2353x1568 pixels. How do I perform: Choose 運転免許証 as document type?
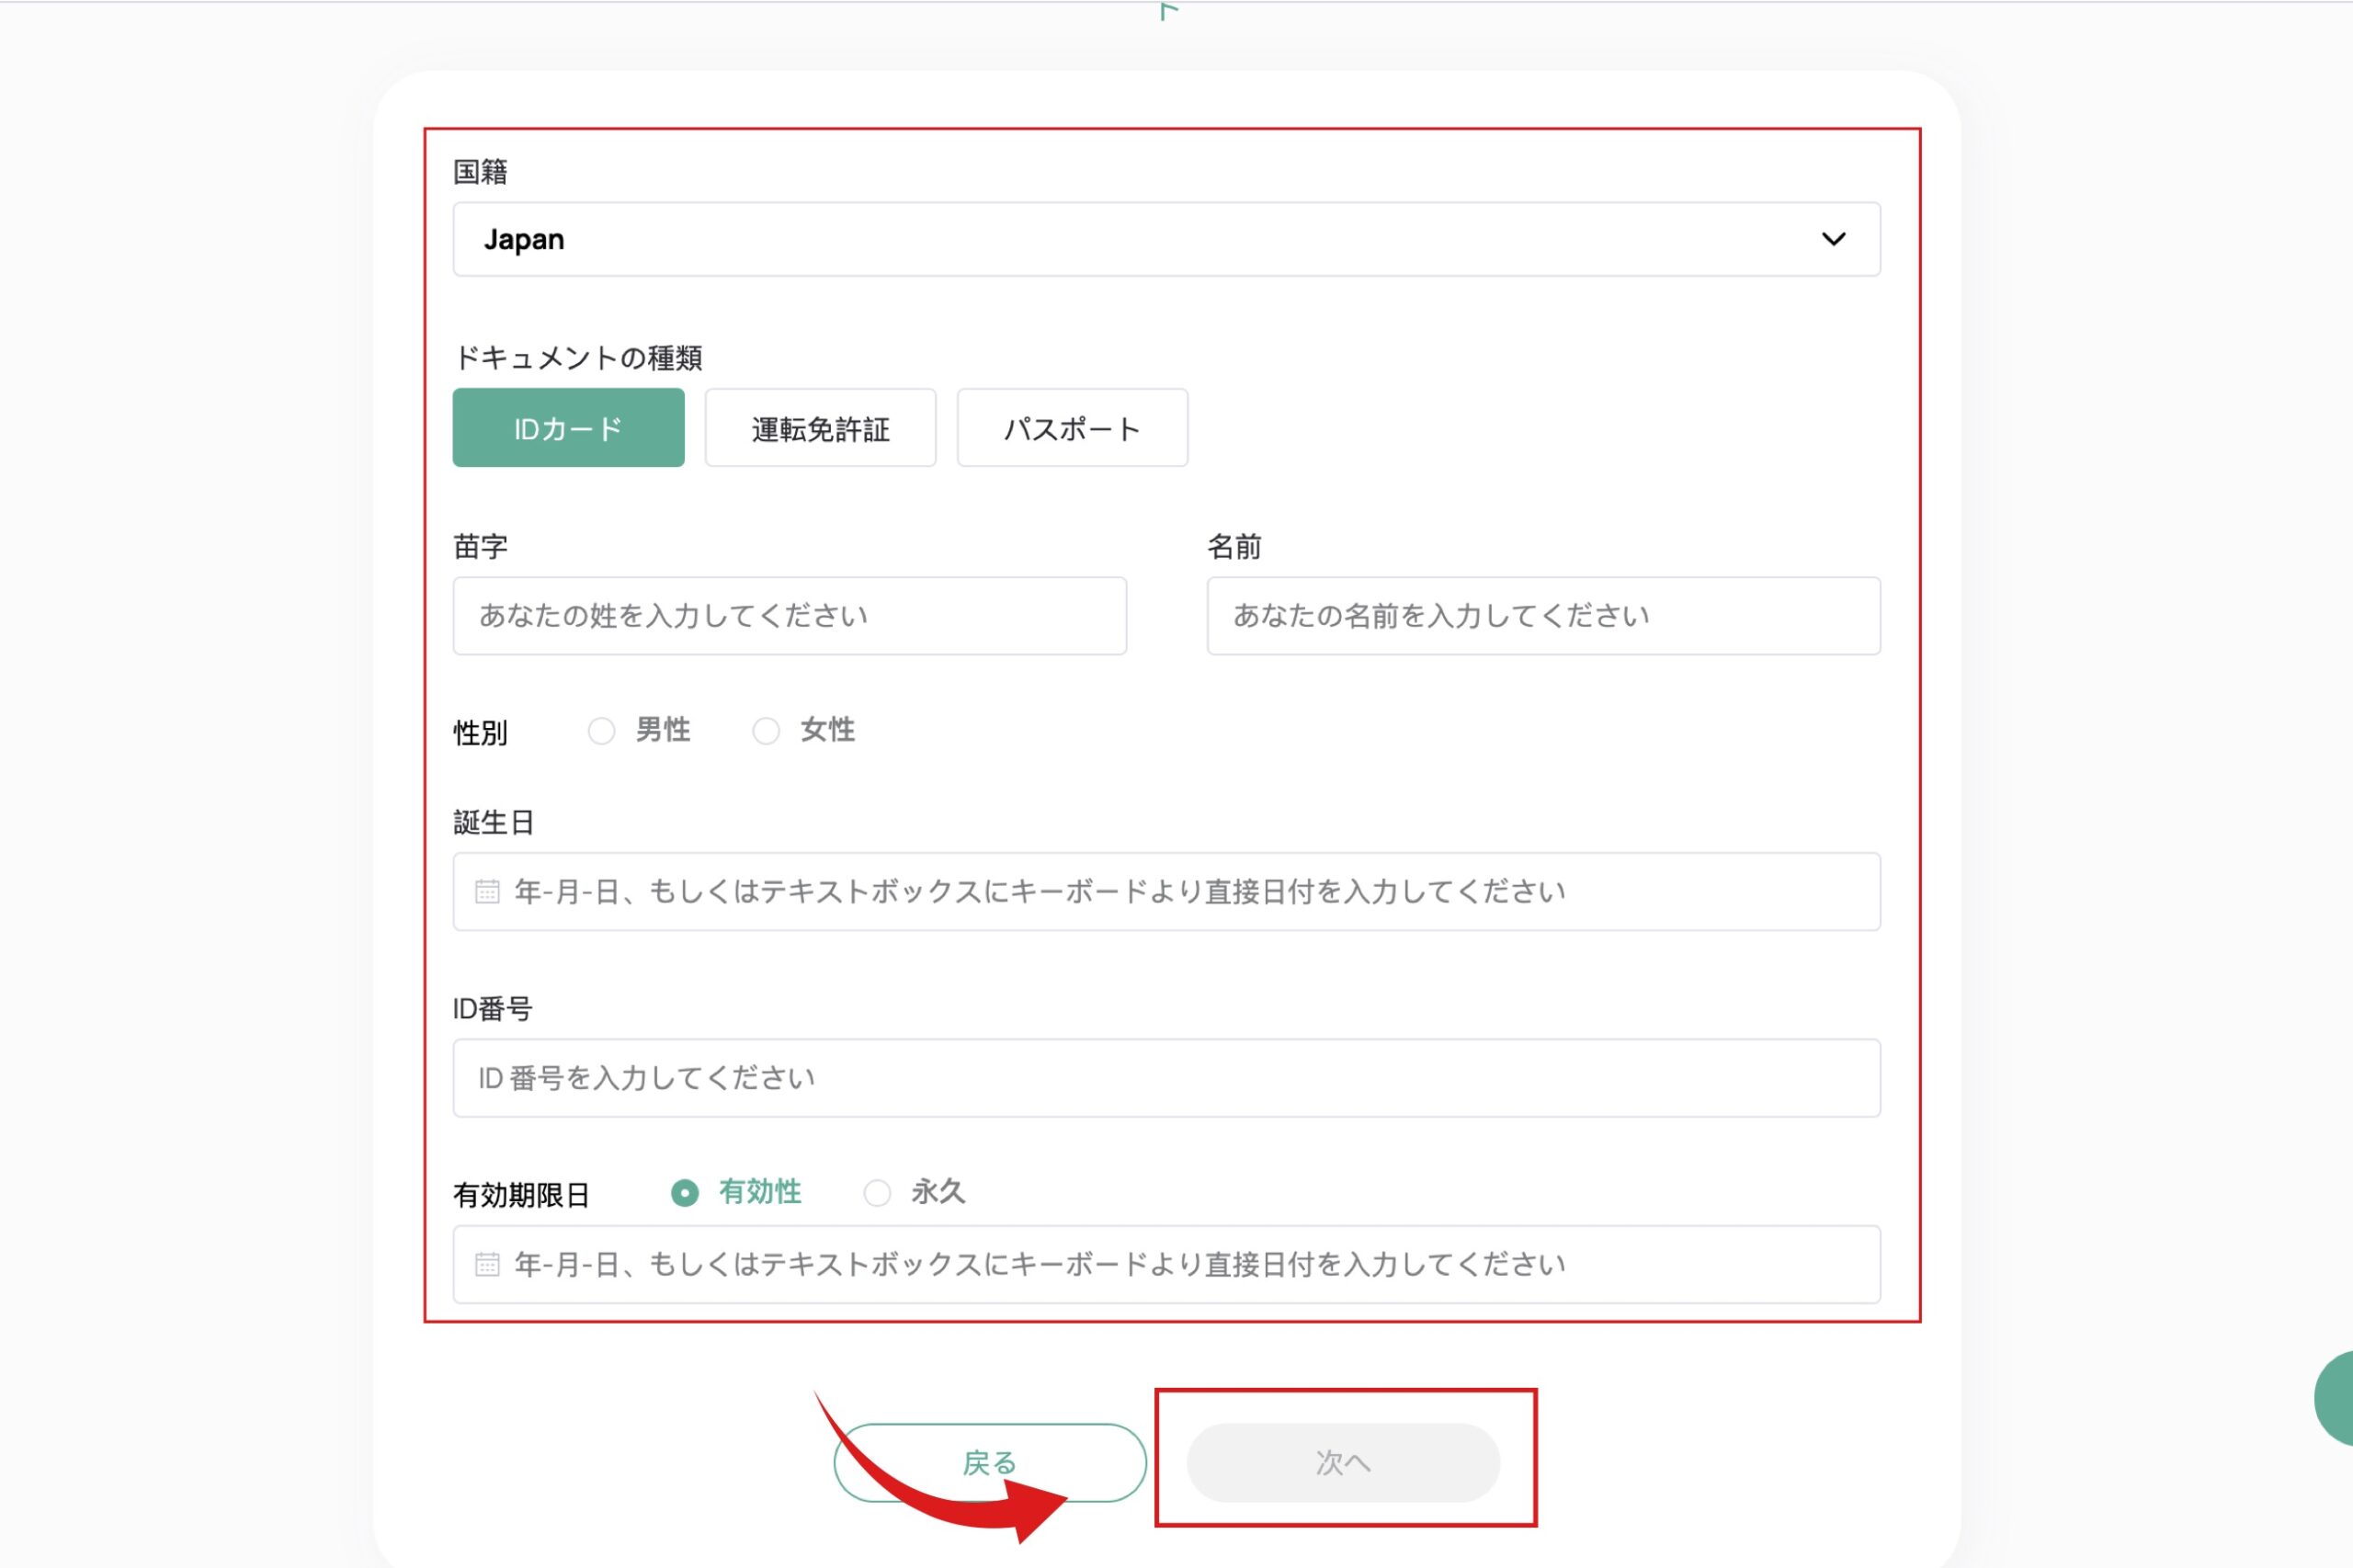point(820,428)
